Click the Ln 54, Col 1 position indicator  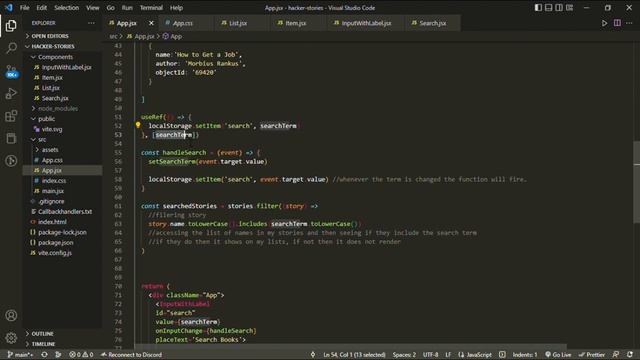pos(354,355)
